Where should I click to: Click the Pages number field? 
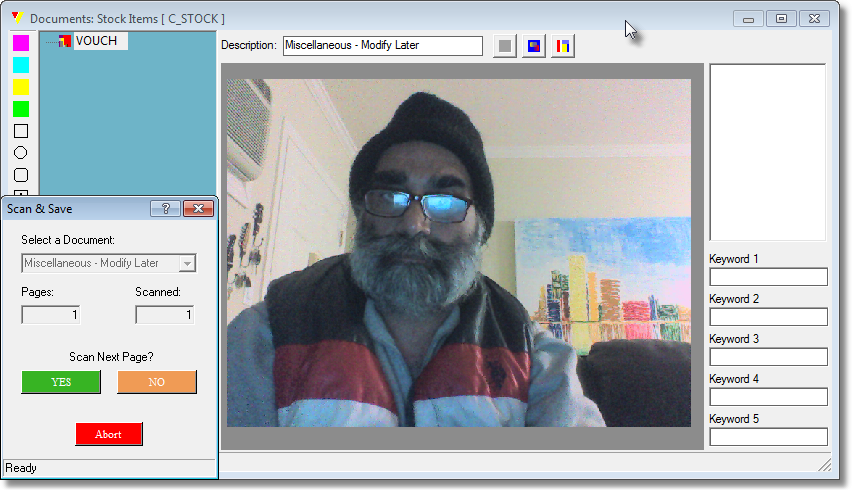tap(51, 315)
